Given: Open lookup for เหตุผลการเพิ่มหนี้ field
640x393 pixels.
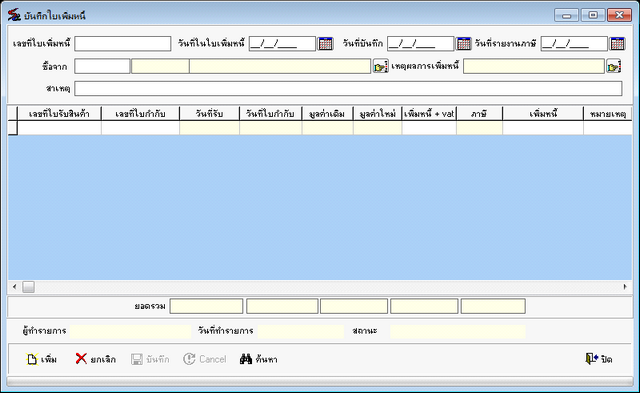Looking at the screenshot, I should click(613, 66).
